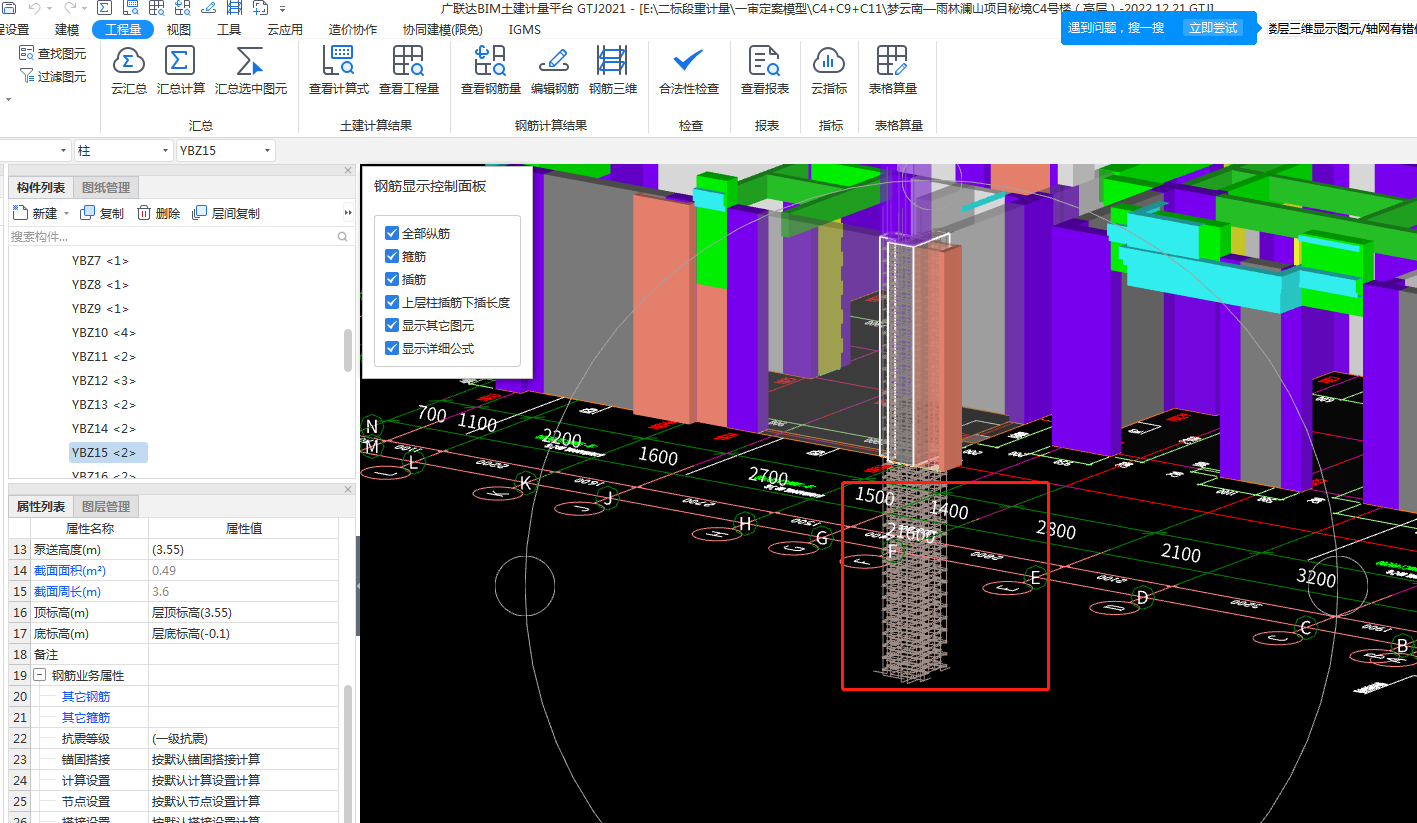1417x823 pixels.
Task: Open the 其它钢筋 property link
Action: [x=86, y=696]
